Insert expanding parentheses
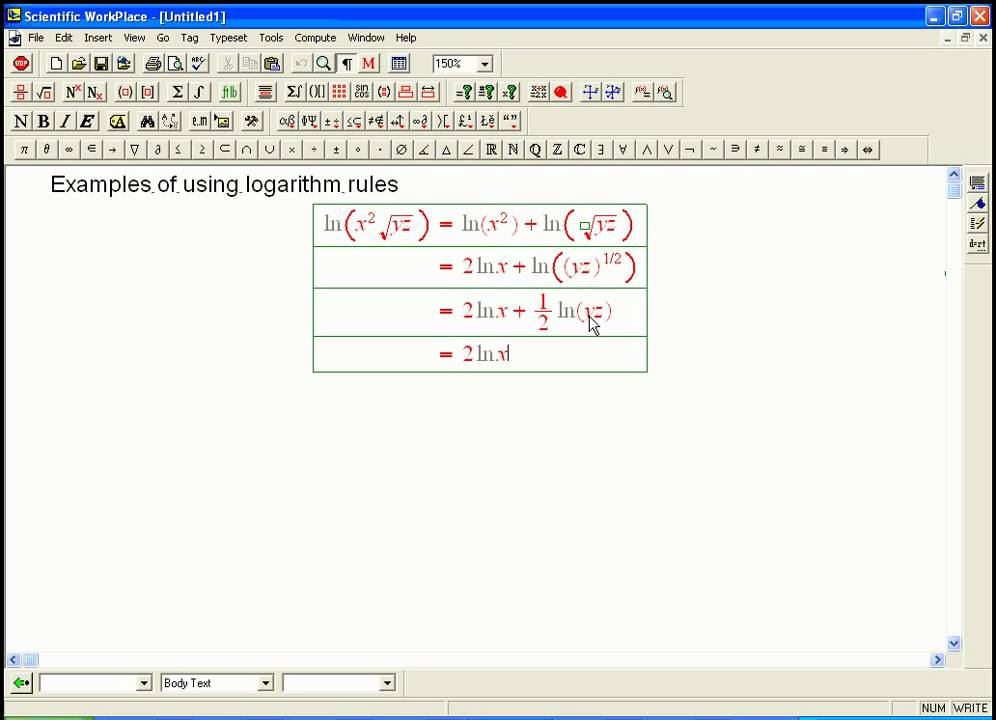996x720 pixels. click(x=125, y=92)
